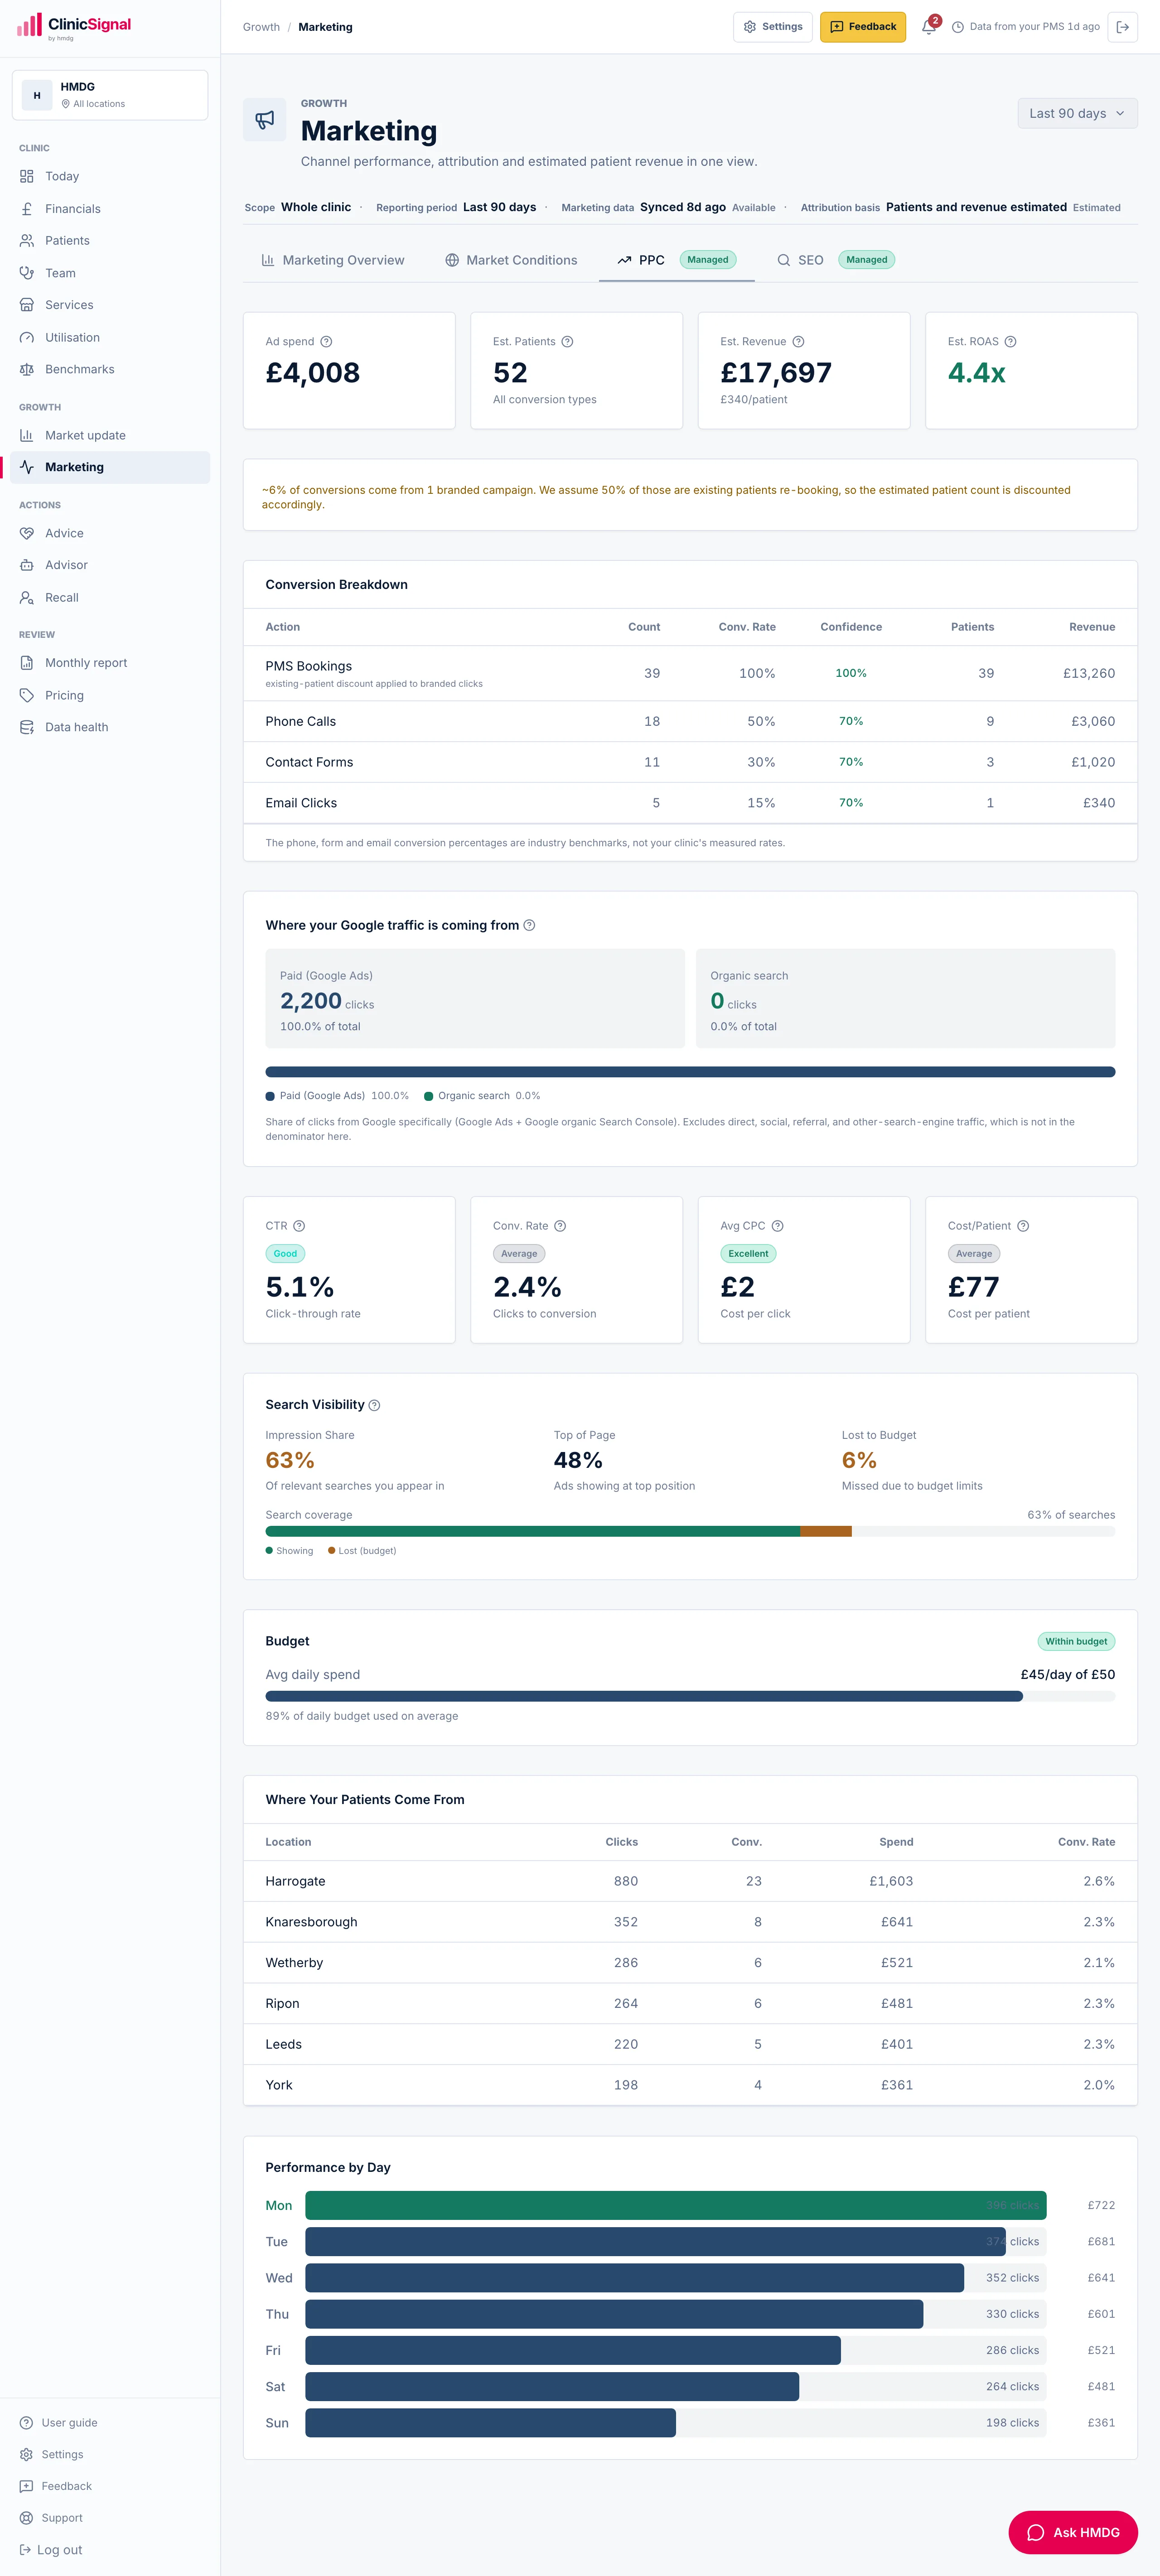Click the Within budget badge
Image resolution: width=1160 pixels, height=2576 pixels.
point(1076,1641)
